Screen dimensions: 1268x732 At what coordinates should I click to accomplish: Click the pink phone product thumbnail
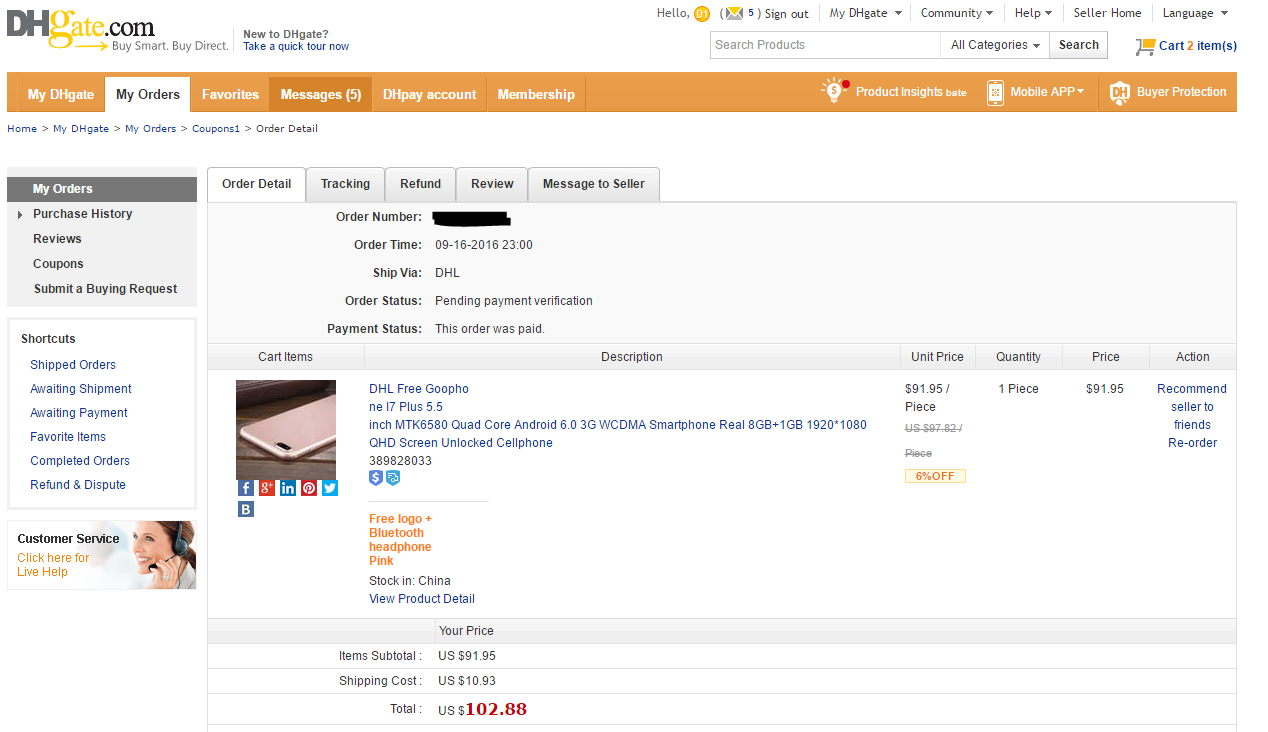click(x=286, y=430)
